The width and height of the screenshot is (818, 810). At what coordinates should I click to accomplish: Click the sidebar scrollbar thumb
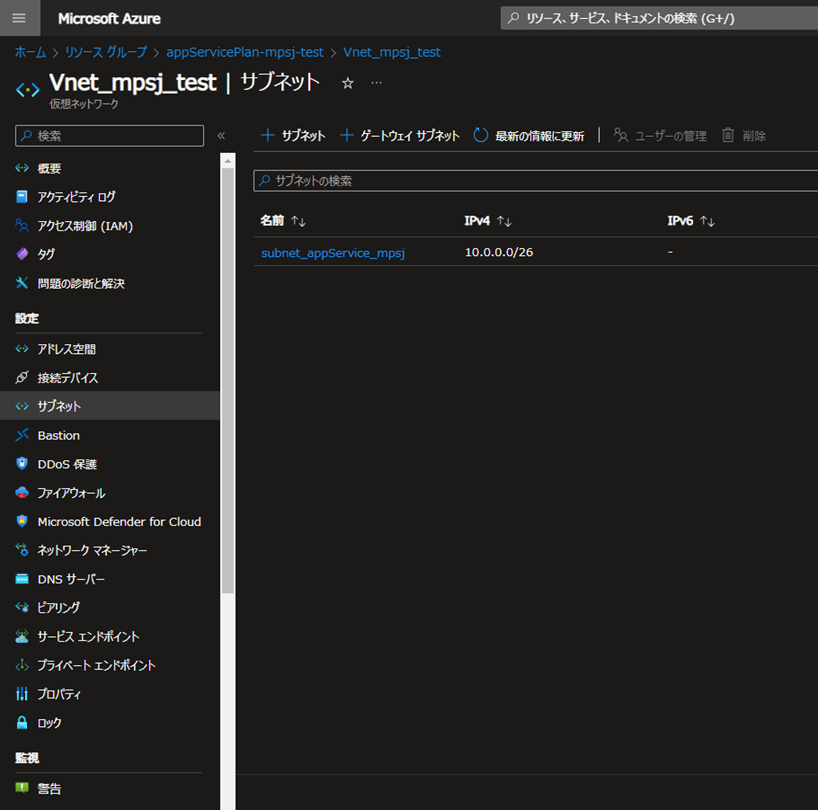point(228,381)
